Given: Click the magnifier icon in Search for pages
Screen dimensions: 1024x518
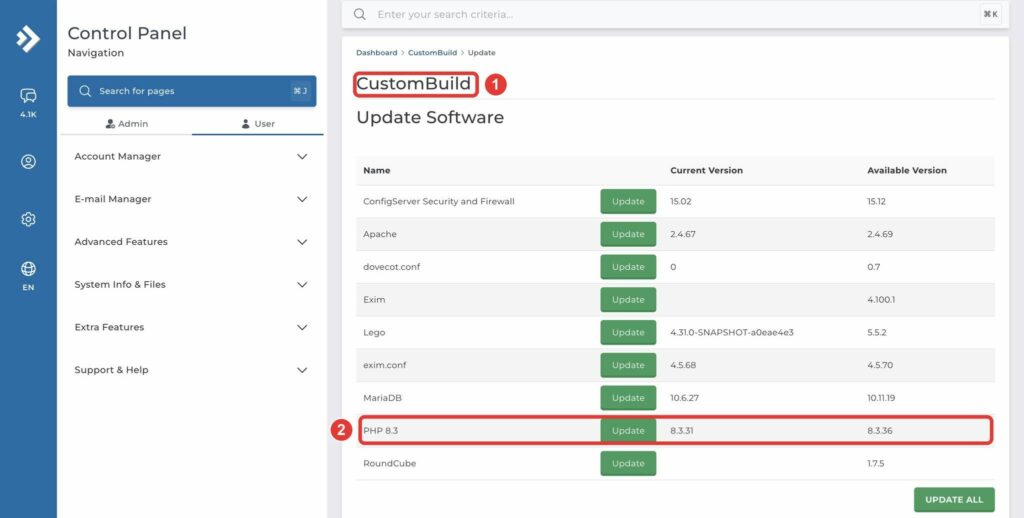Looking at the screenshot, I should point(85,91).
